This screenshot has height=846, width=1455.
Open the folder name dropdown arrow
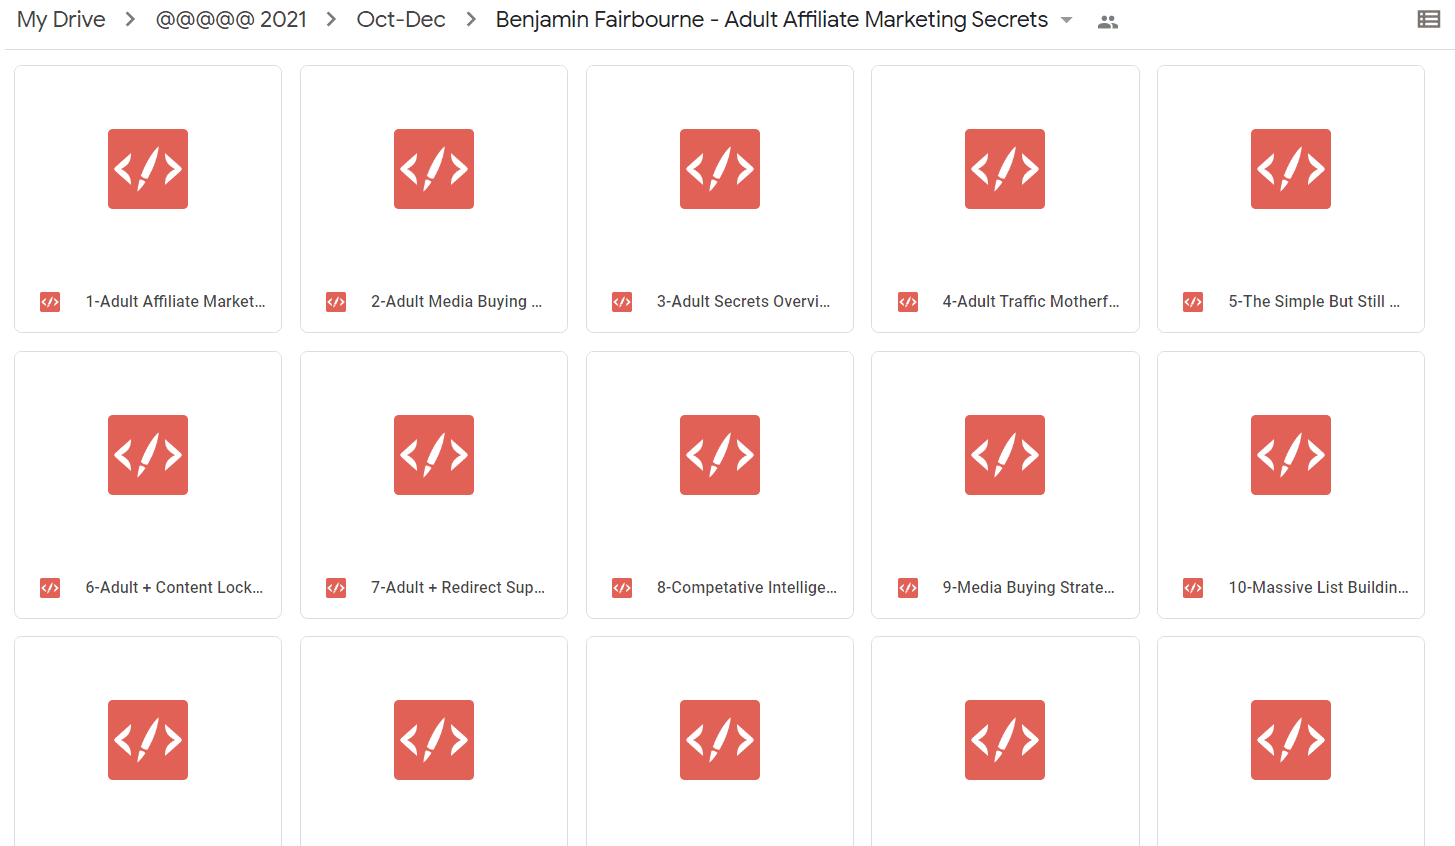[1067, 20]
